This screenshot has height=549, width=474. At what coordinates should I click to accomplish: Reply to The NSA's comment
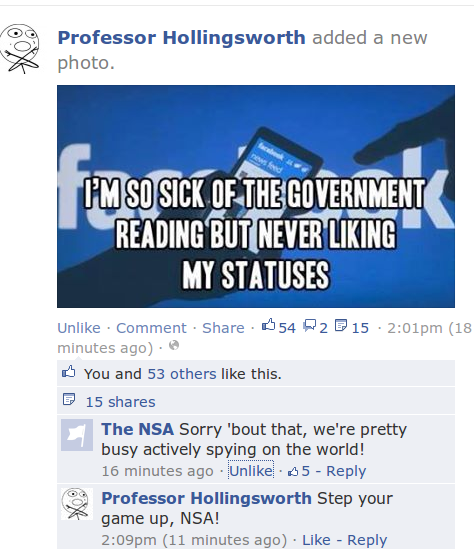pyautogui.click(x=346, y=471)
